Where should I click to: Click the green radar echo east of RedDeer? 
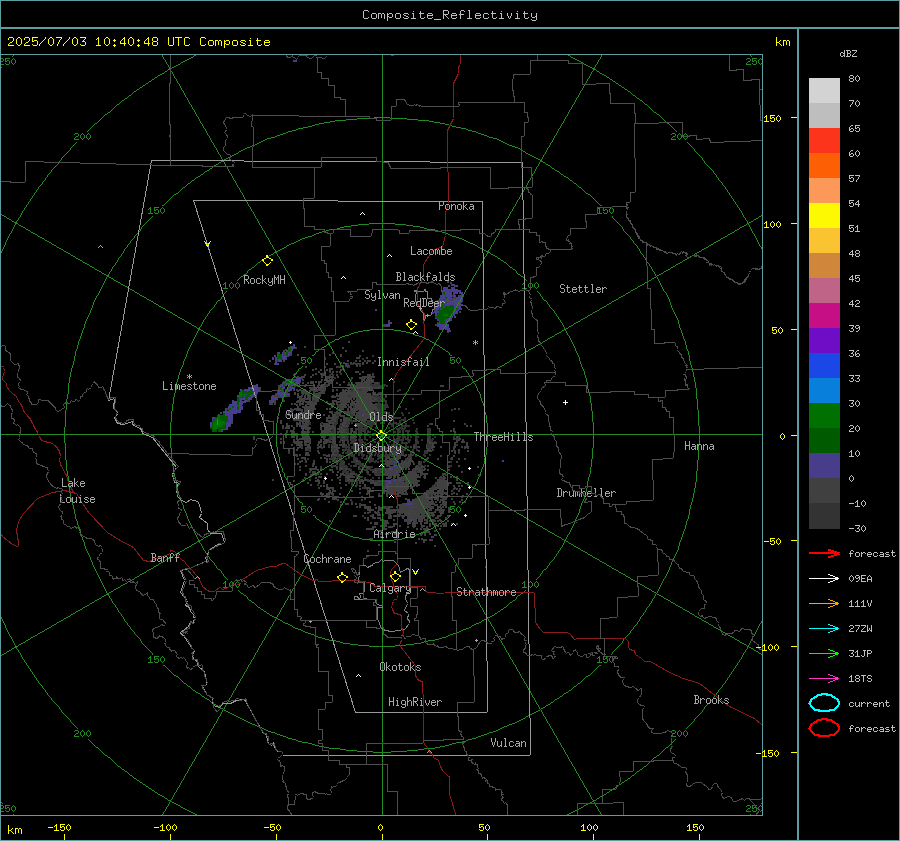pyautogui.click(x=445, y=313)
